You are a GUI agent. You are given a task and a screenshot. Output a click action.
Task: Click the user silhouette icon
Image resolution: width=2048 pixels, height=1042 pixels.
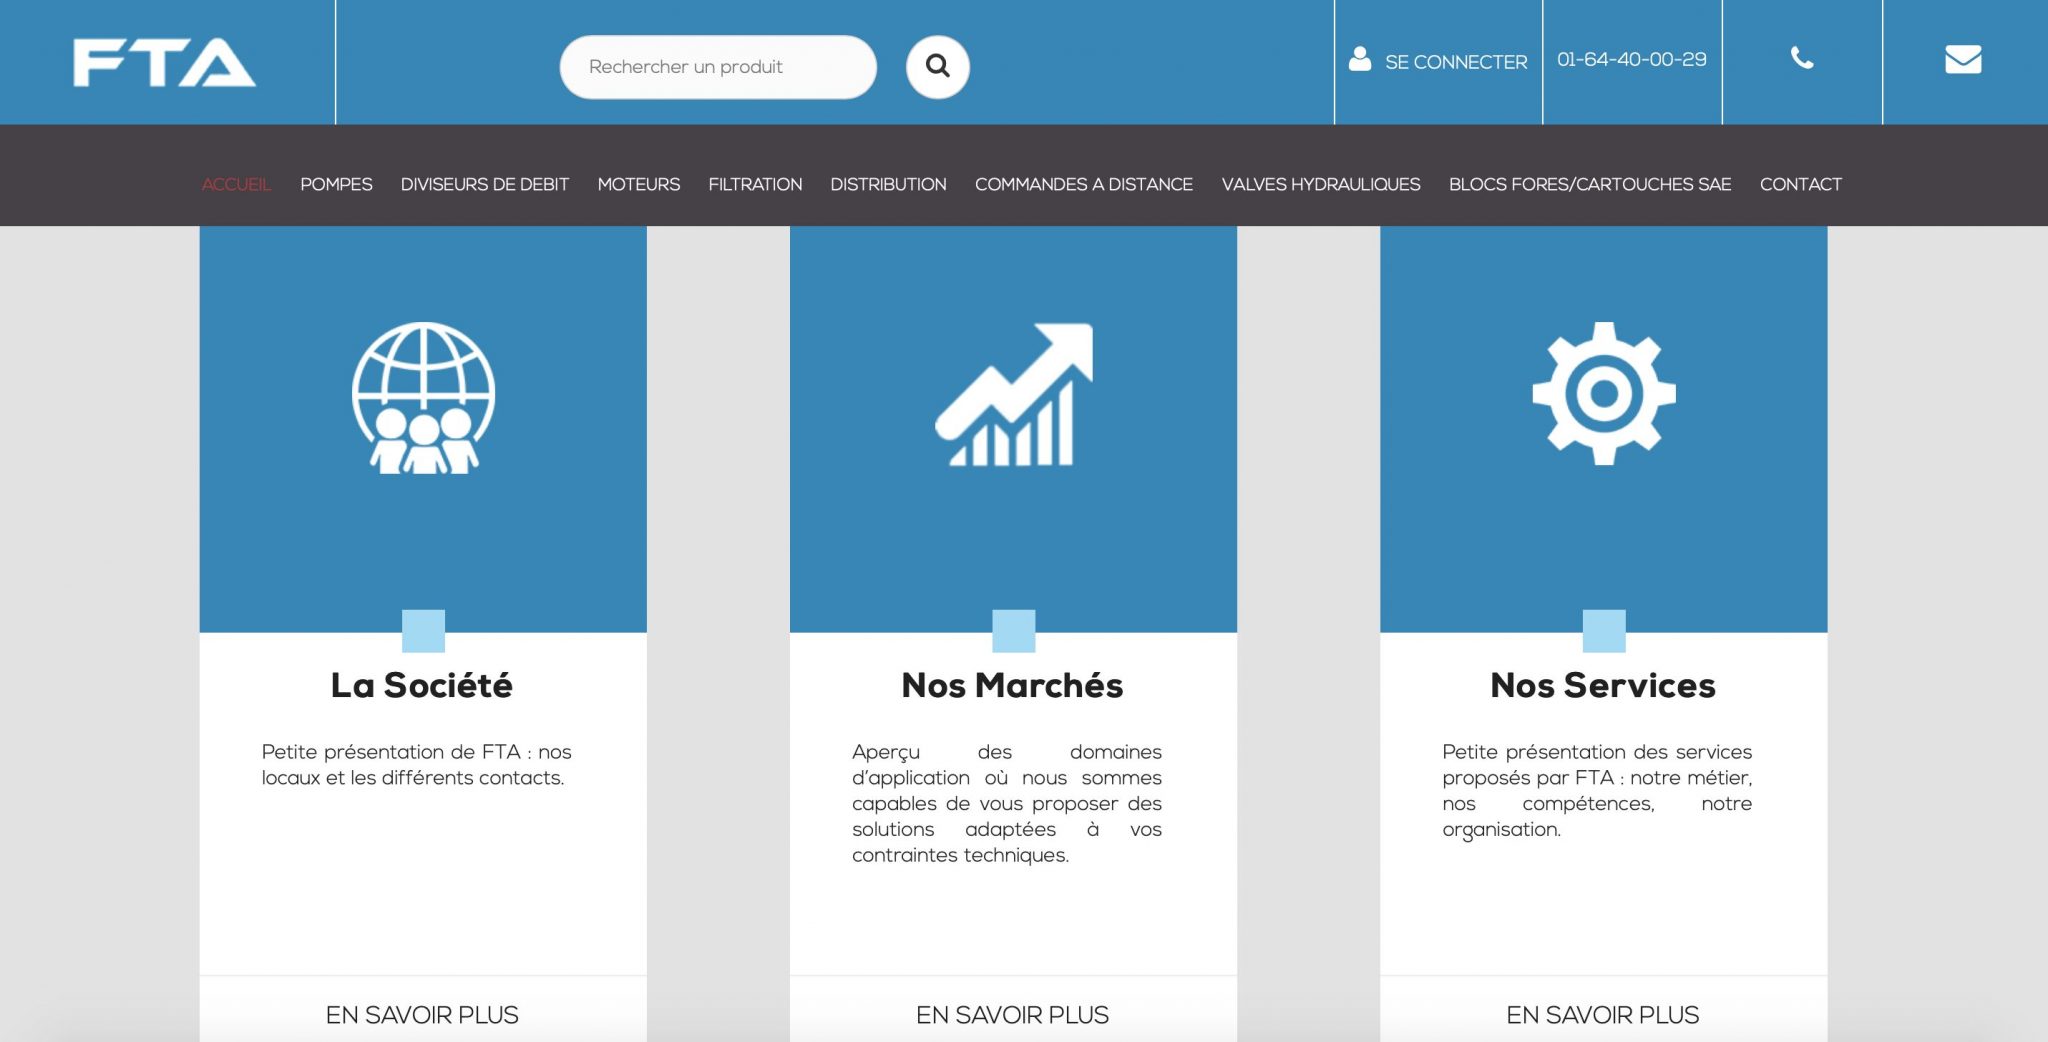tap(1359, 59)
